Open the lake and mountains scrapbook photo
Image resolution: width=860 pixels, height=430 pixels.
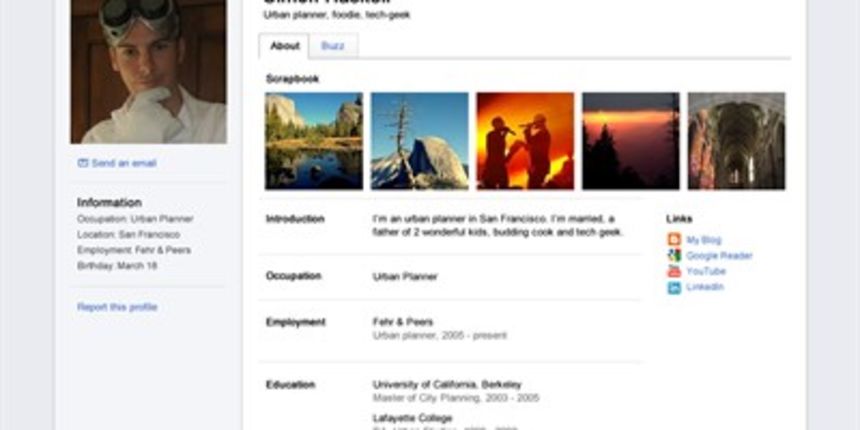(x=314, y=141)
